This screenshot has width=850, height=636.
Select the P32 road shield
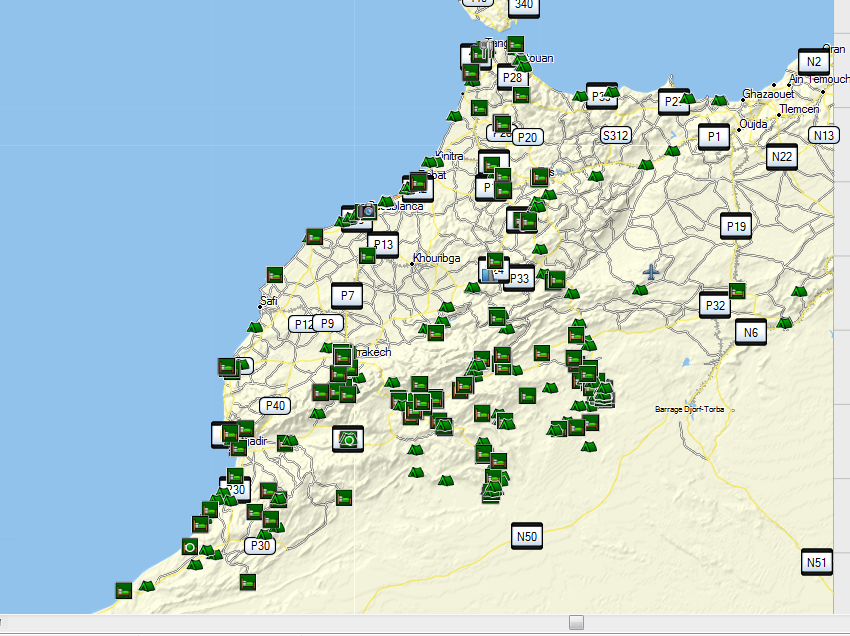pyautogui.click(x=715, y=306)
